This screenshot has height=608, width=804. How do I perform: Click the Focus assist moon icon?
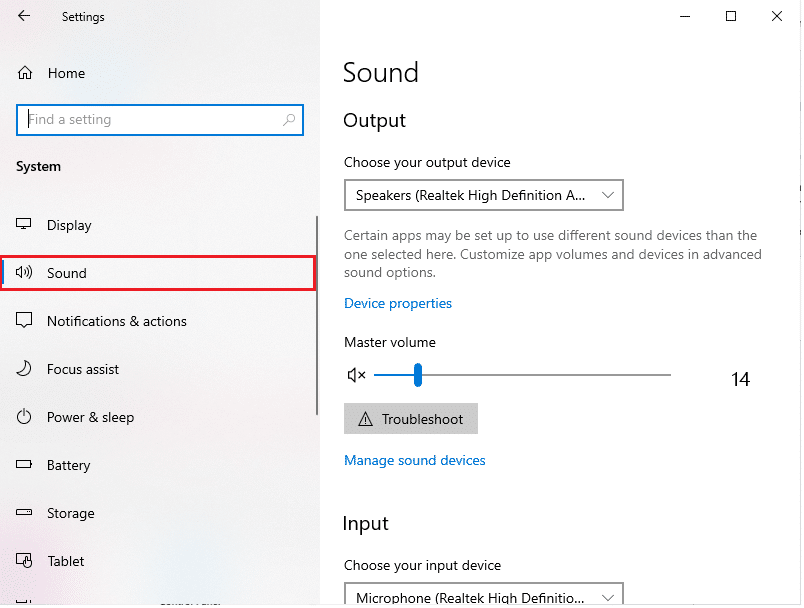(25, 369)
